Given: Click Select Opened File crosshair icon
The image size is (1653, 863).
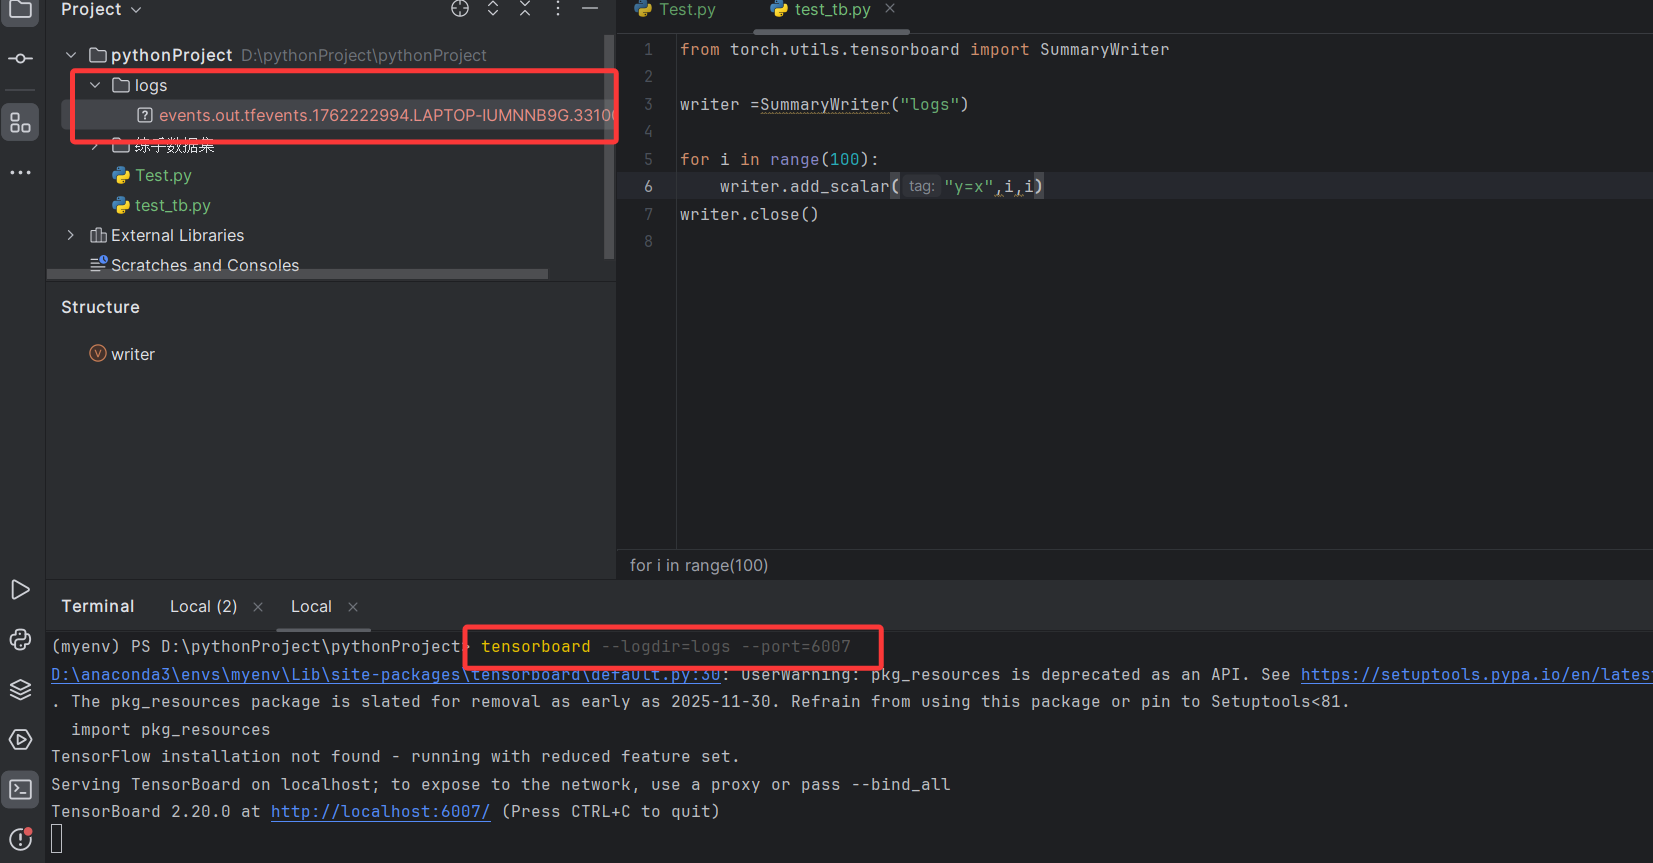Looking at the screenshot, I should (460, 9).
